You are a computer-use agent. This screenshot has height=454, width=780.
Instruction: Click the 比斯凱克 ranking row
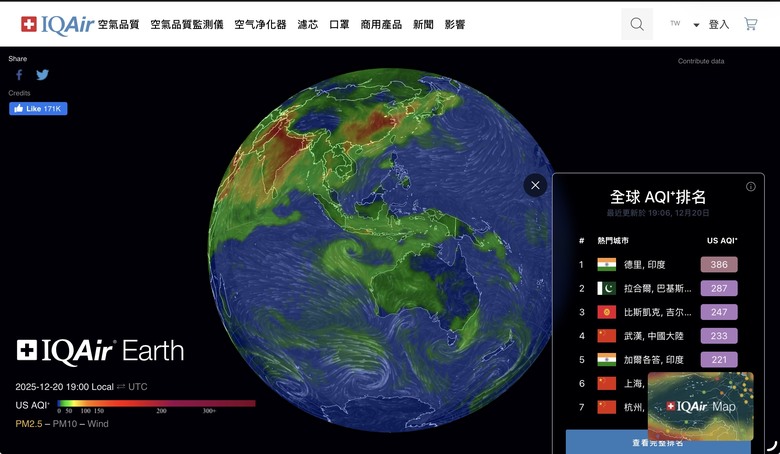(x=658, y=312)
